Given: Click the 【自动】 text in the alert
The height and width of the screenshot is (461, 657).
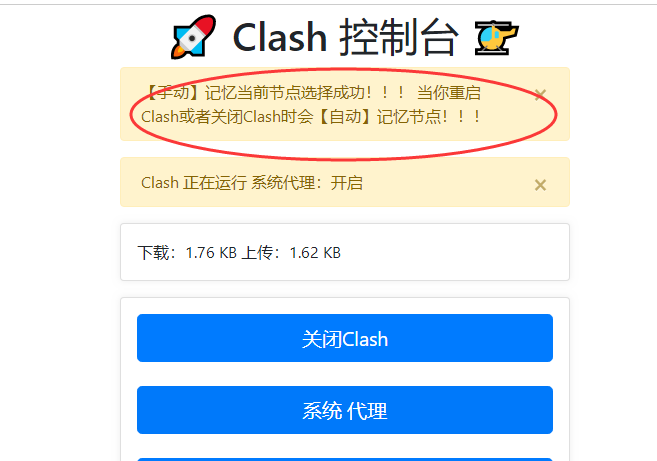Looking at the screenshot, I should 345,117.
